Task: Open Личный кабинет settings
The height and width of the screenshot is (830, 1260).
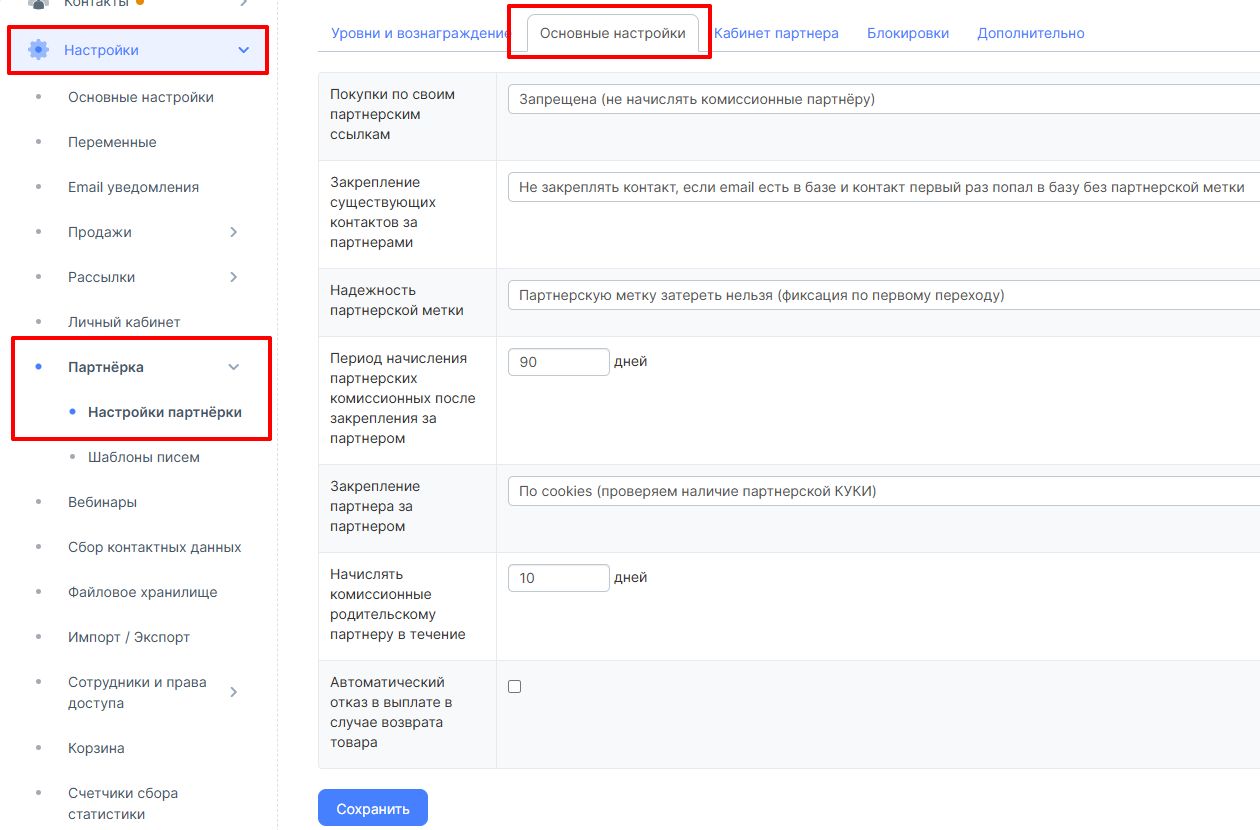Action: point(124,322)
